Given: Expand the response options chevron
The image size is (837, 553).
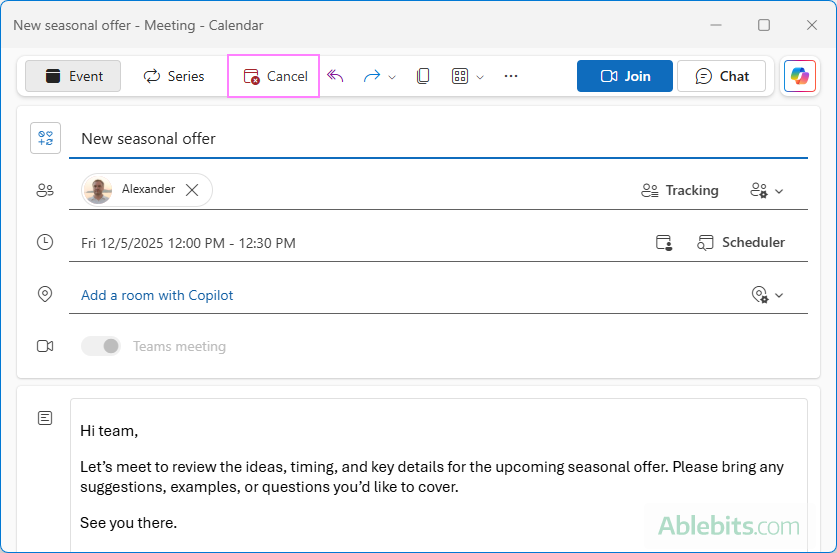Looking at the screenshot, I should coord(779,191).
